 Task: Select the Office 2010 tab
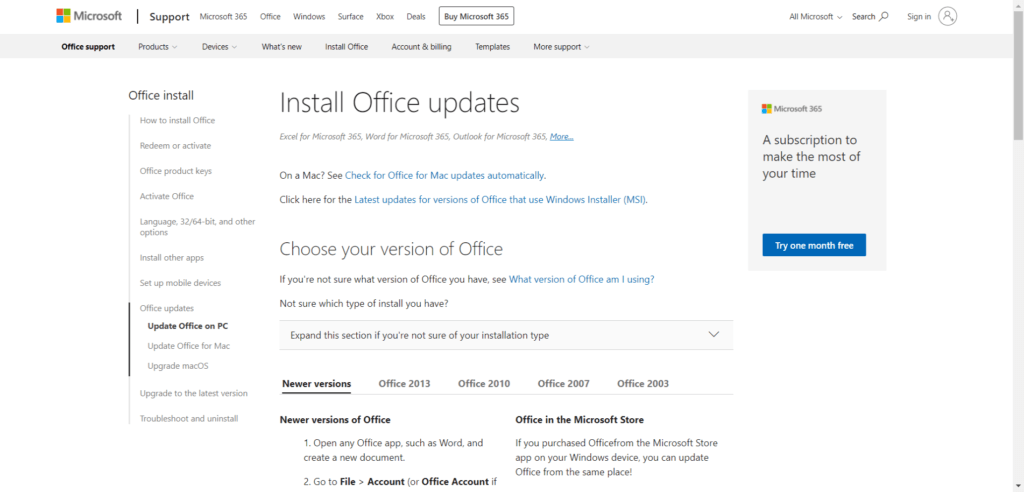(484, 383)
